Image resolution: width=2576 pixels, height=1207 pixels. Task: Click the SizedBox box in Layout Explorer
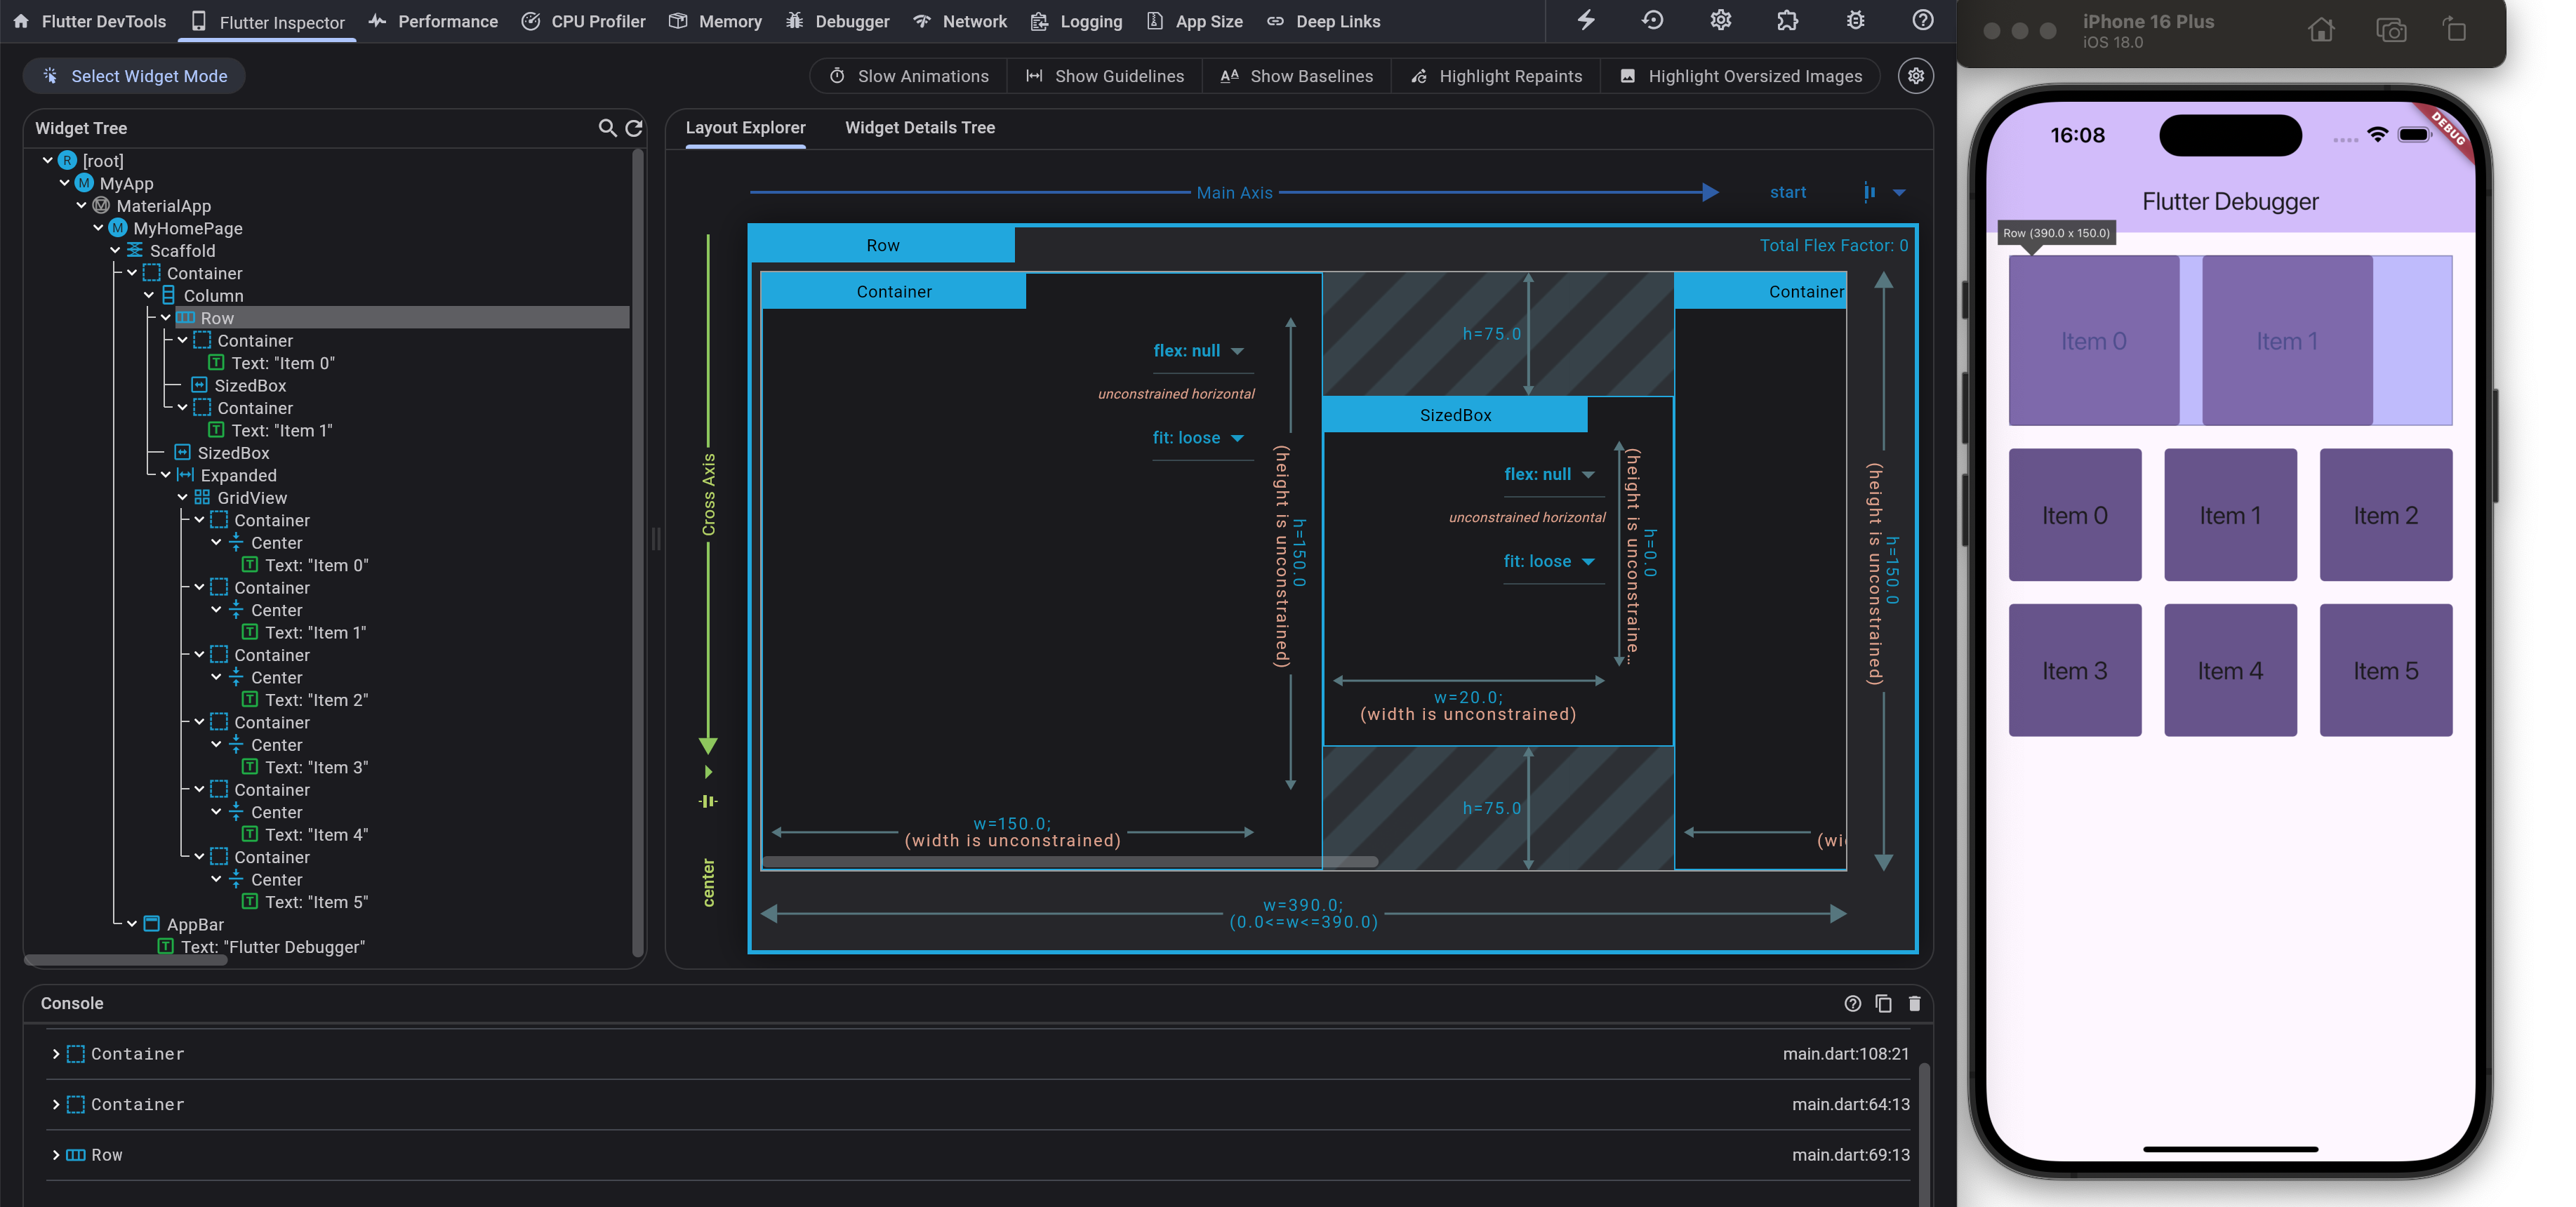click(x=1497, y=571)
